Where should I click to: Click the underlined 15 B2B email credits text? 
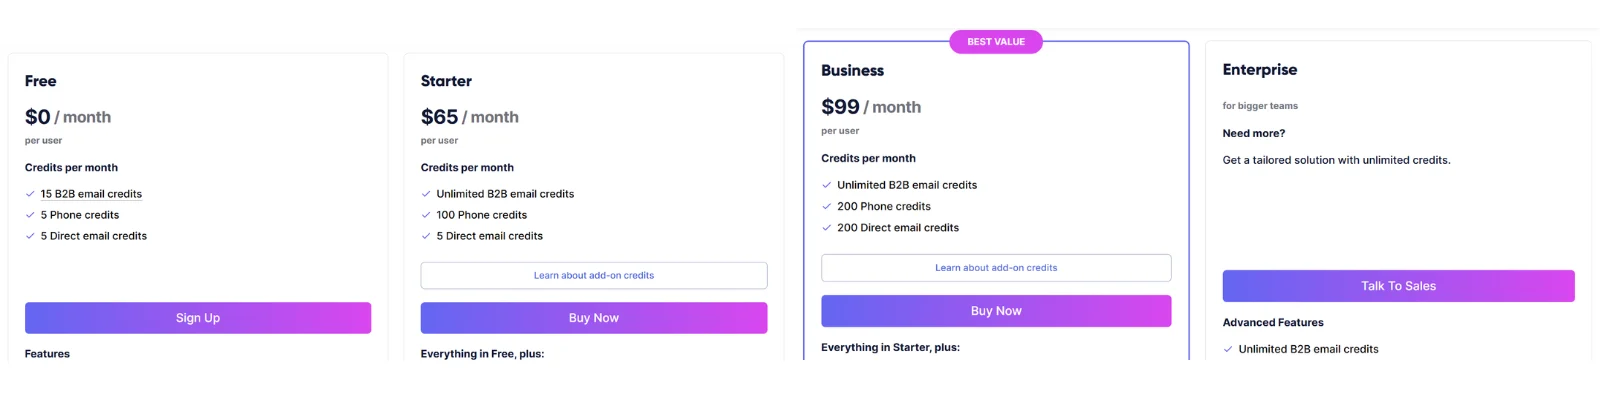(91, 194)
